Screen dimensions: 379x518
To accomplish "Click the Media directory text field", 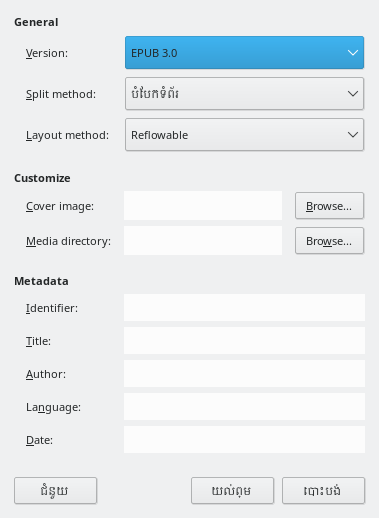I will [203, 241].
